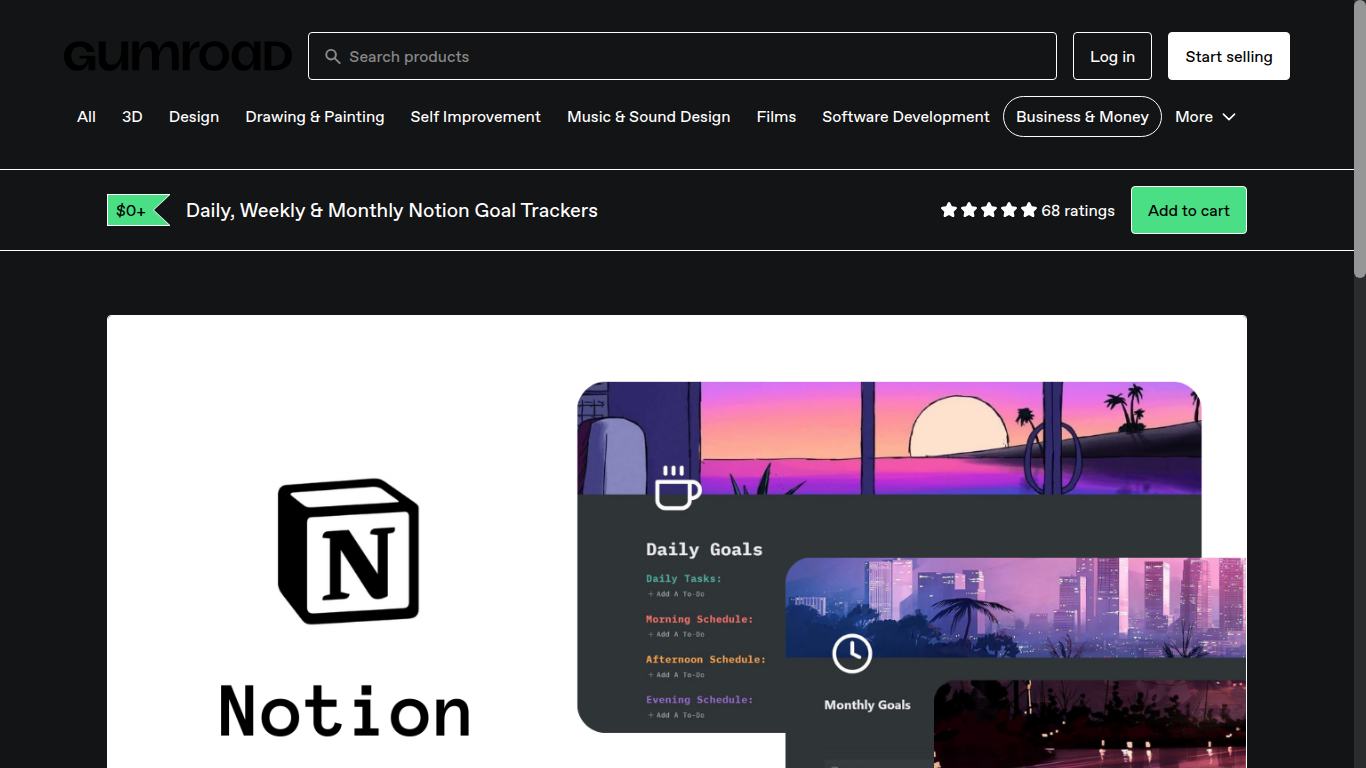Screen dimensions: 1366x768
Task: Click the search magnifier icon
Action: click(x=333, y=57)
